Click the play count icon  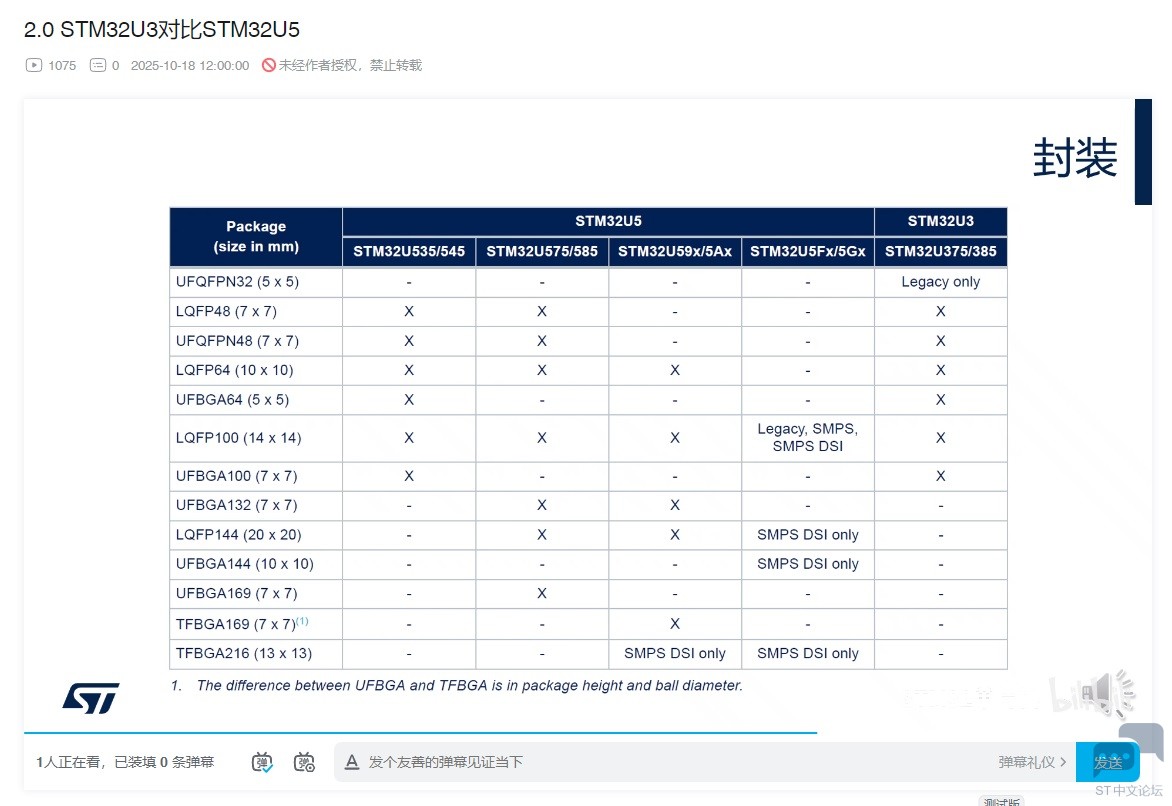33,65
